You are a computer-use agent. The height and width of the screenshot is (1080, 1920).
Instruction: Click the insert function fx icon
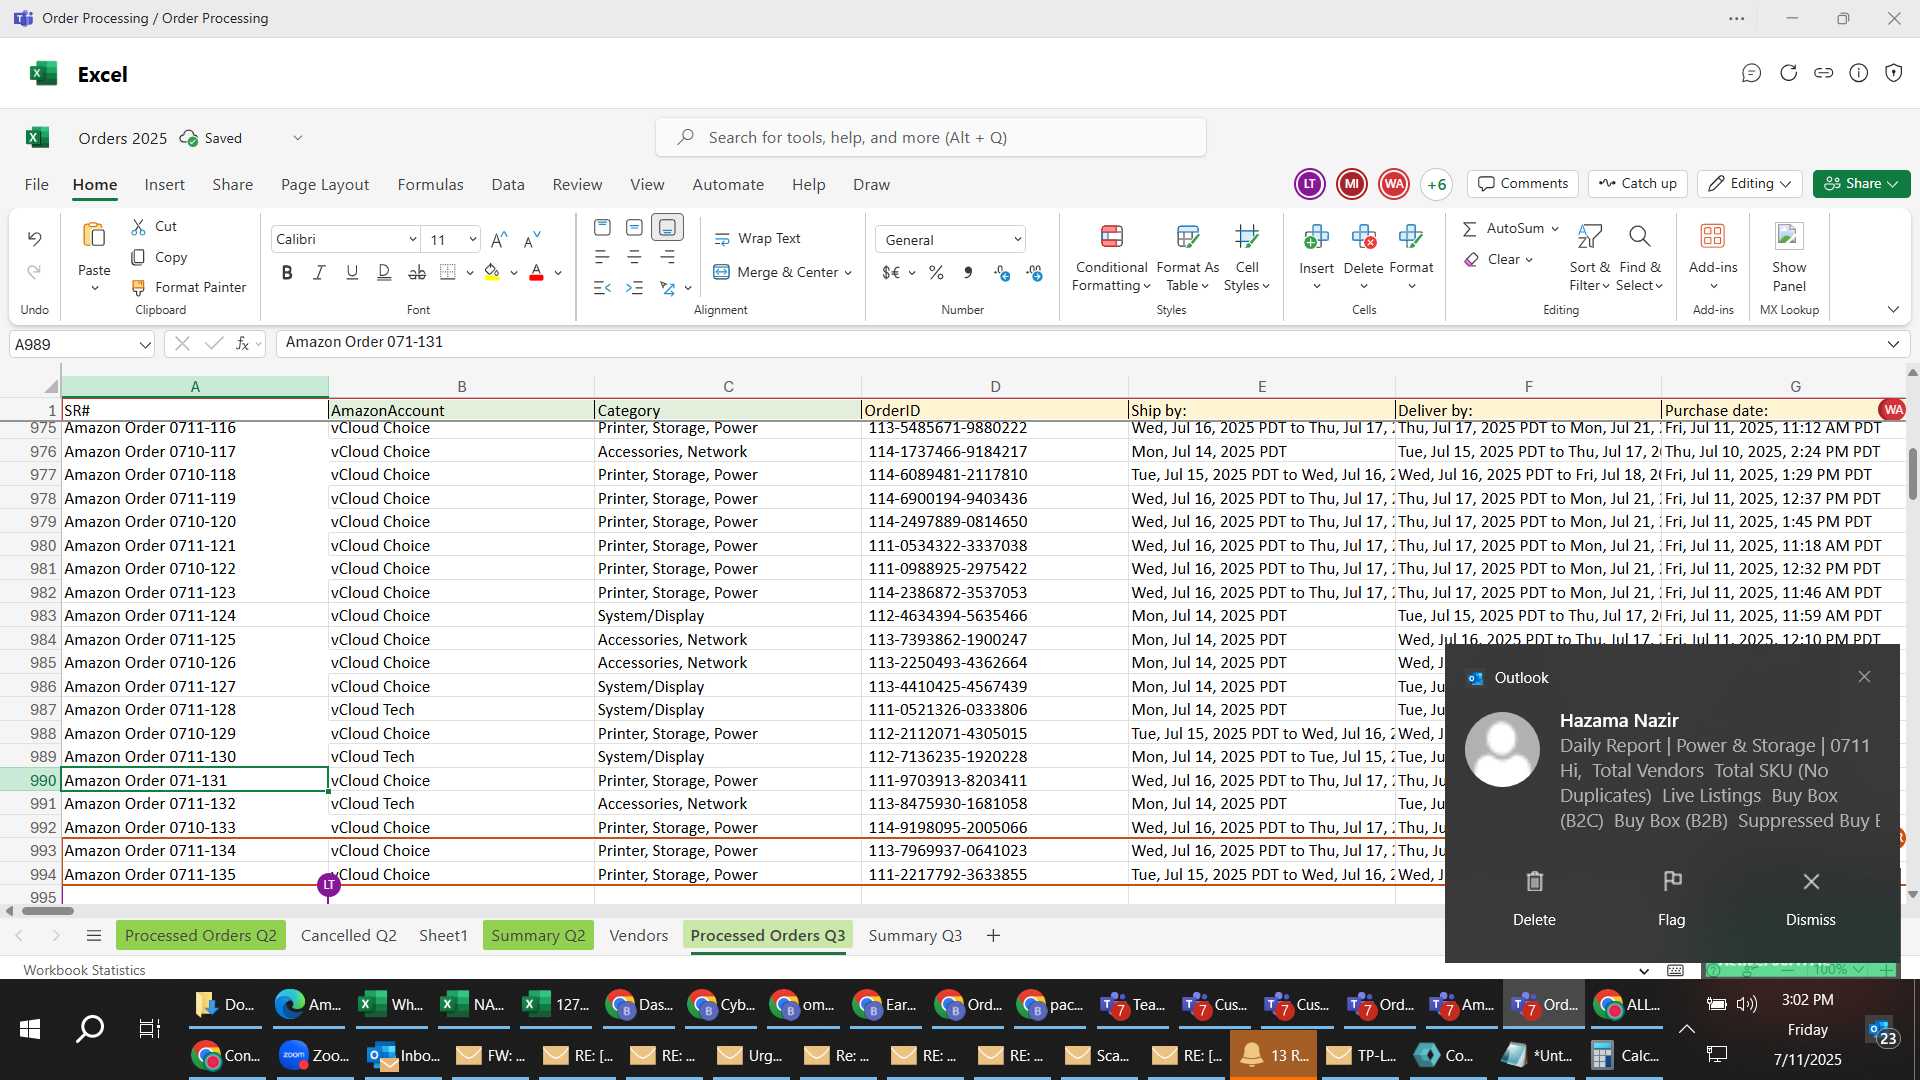(242, 343)
